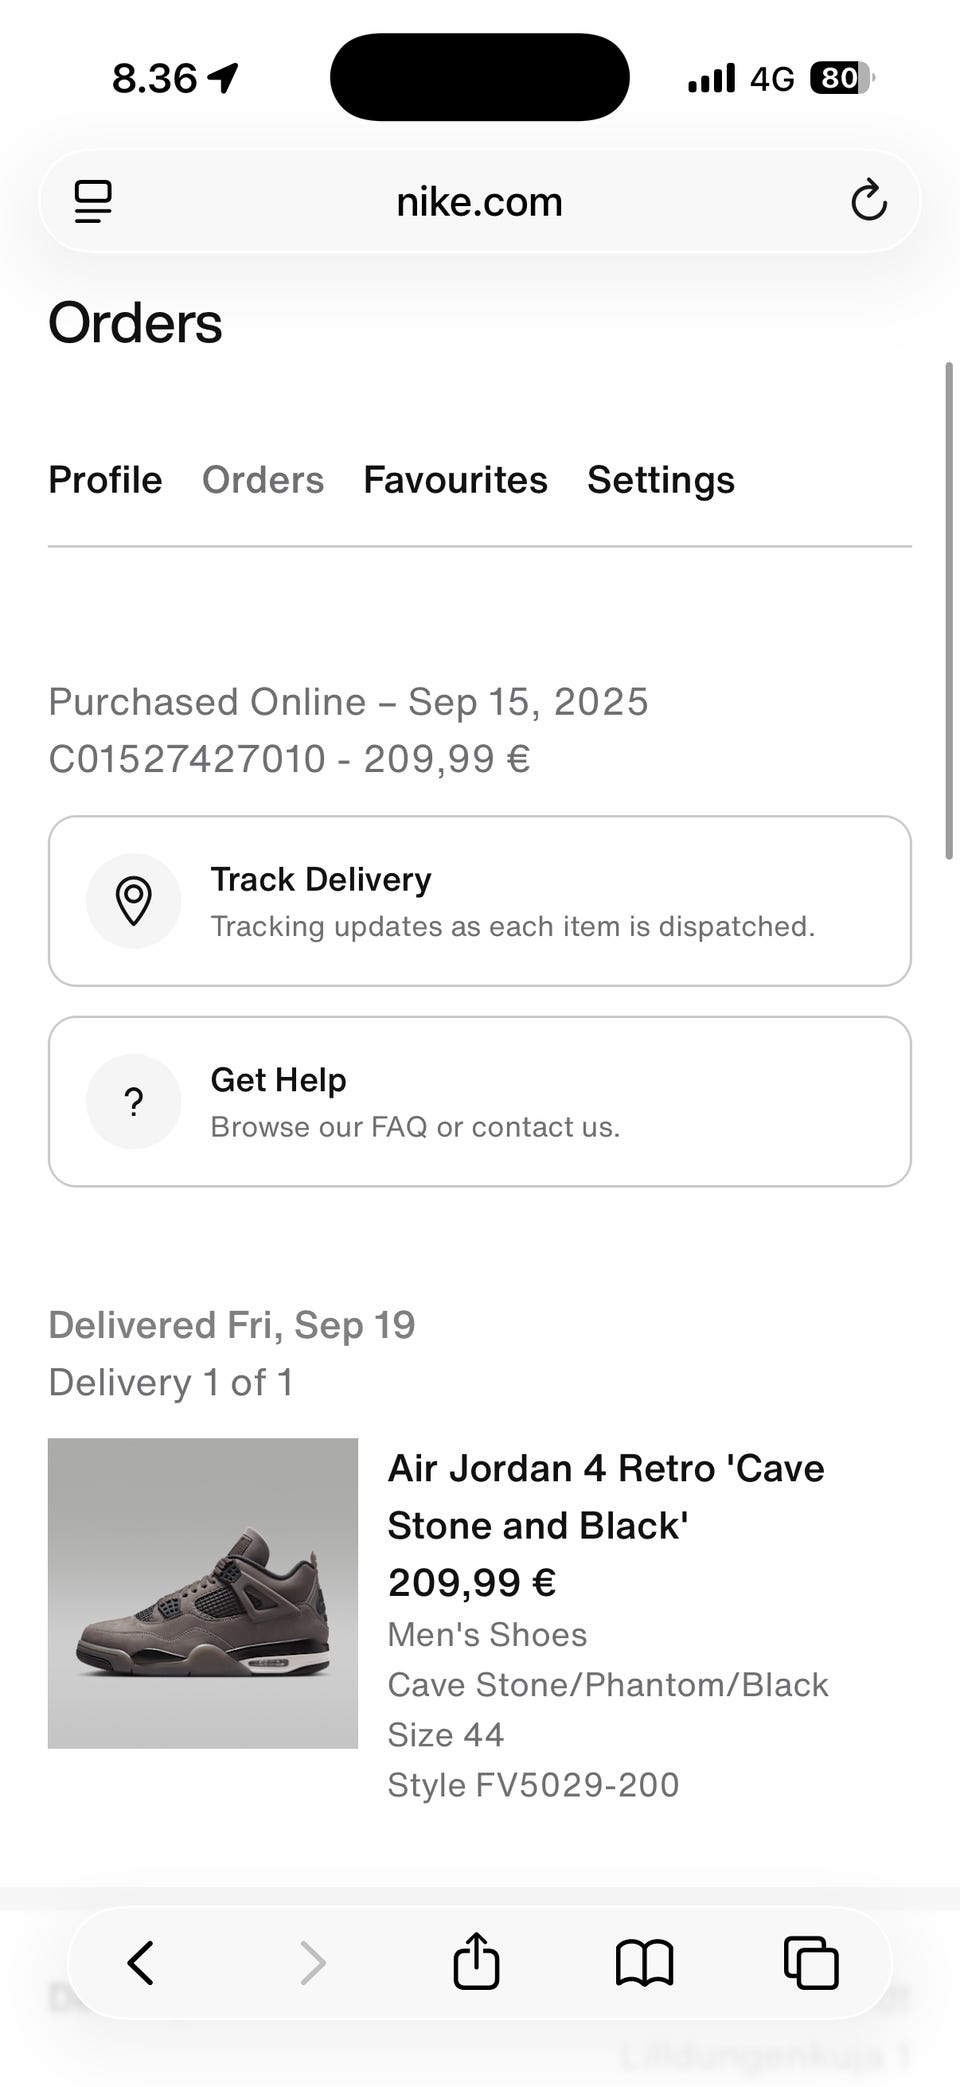Tap the battery indicator in status bar
This screenshot has width=960, height=2087.
[842, 78]
